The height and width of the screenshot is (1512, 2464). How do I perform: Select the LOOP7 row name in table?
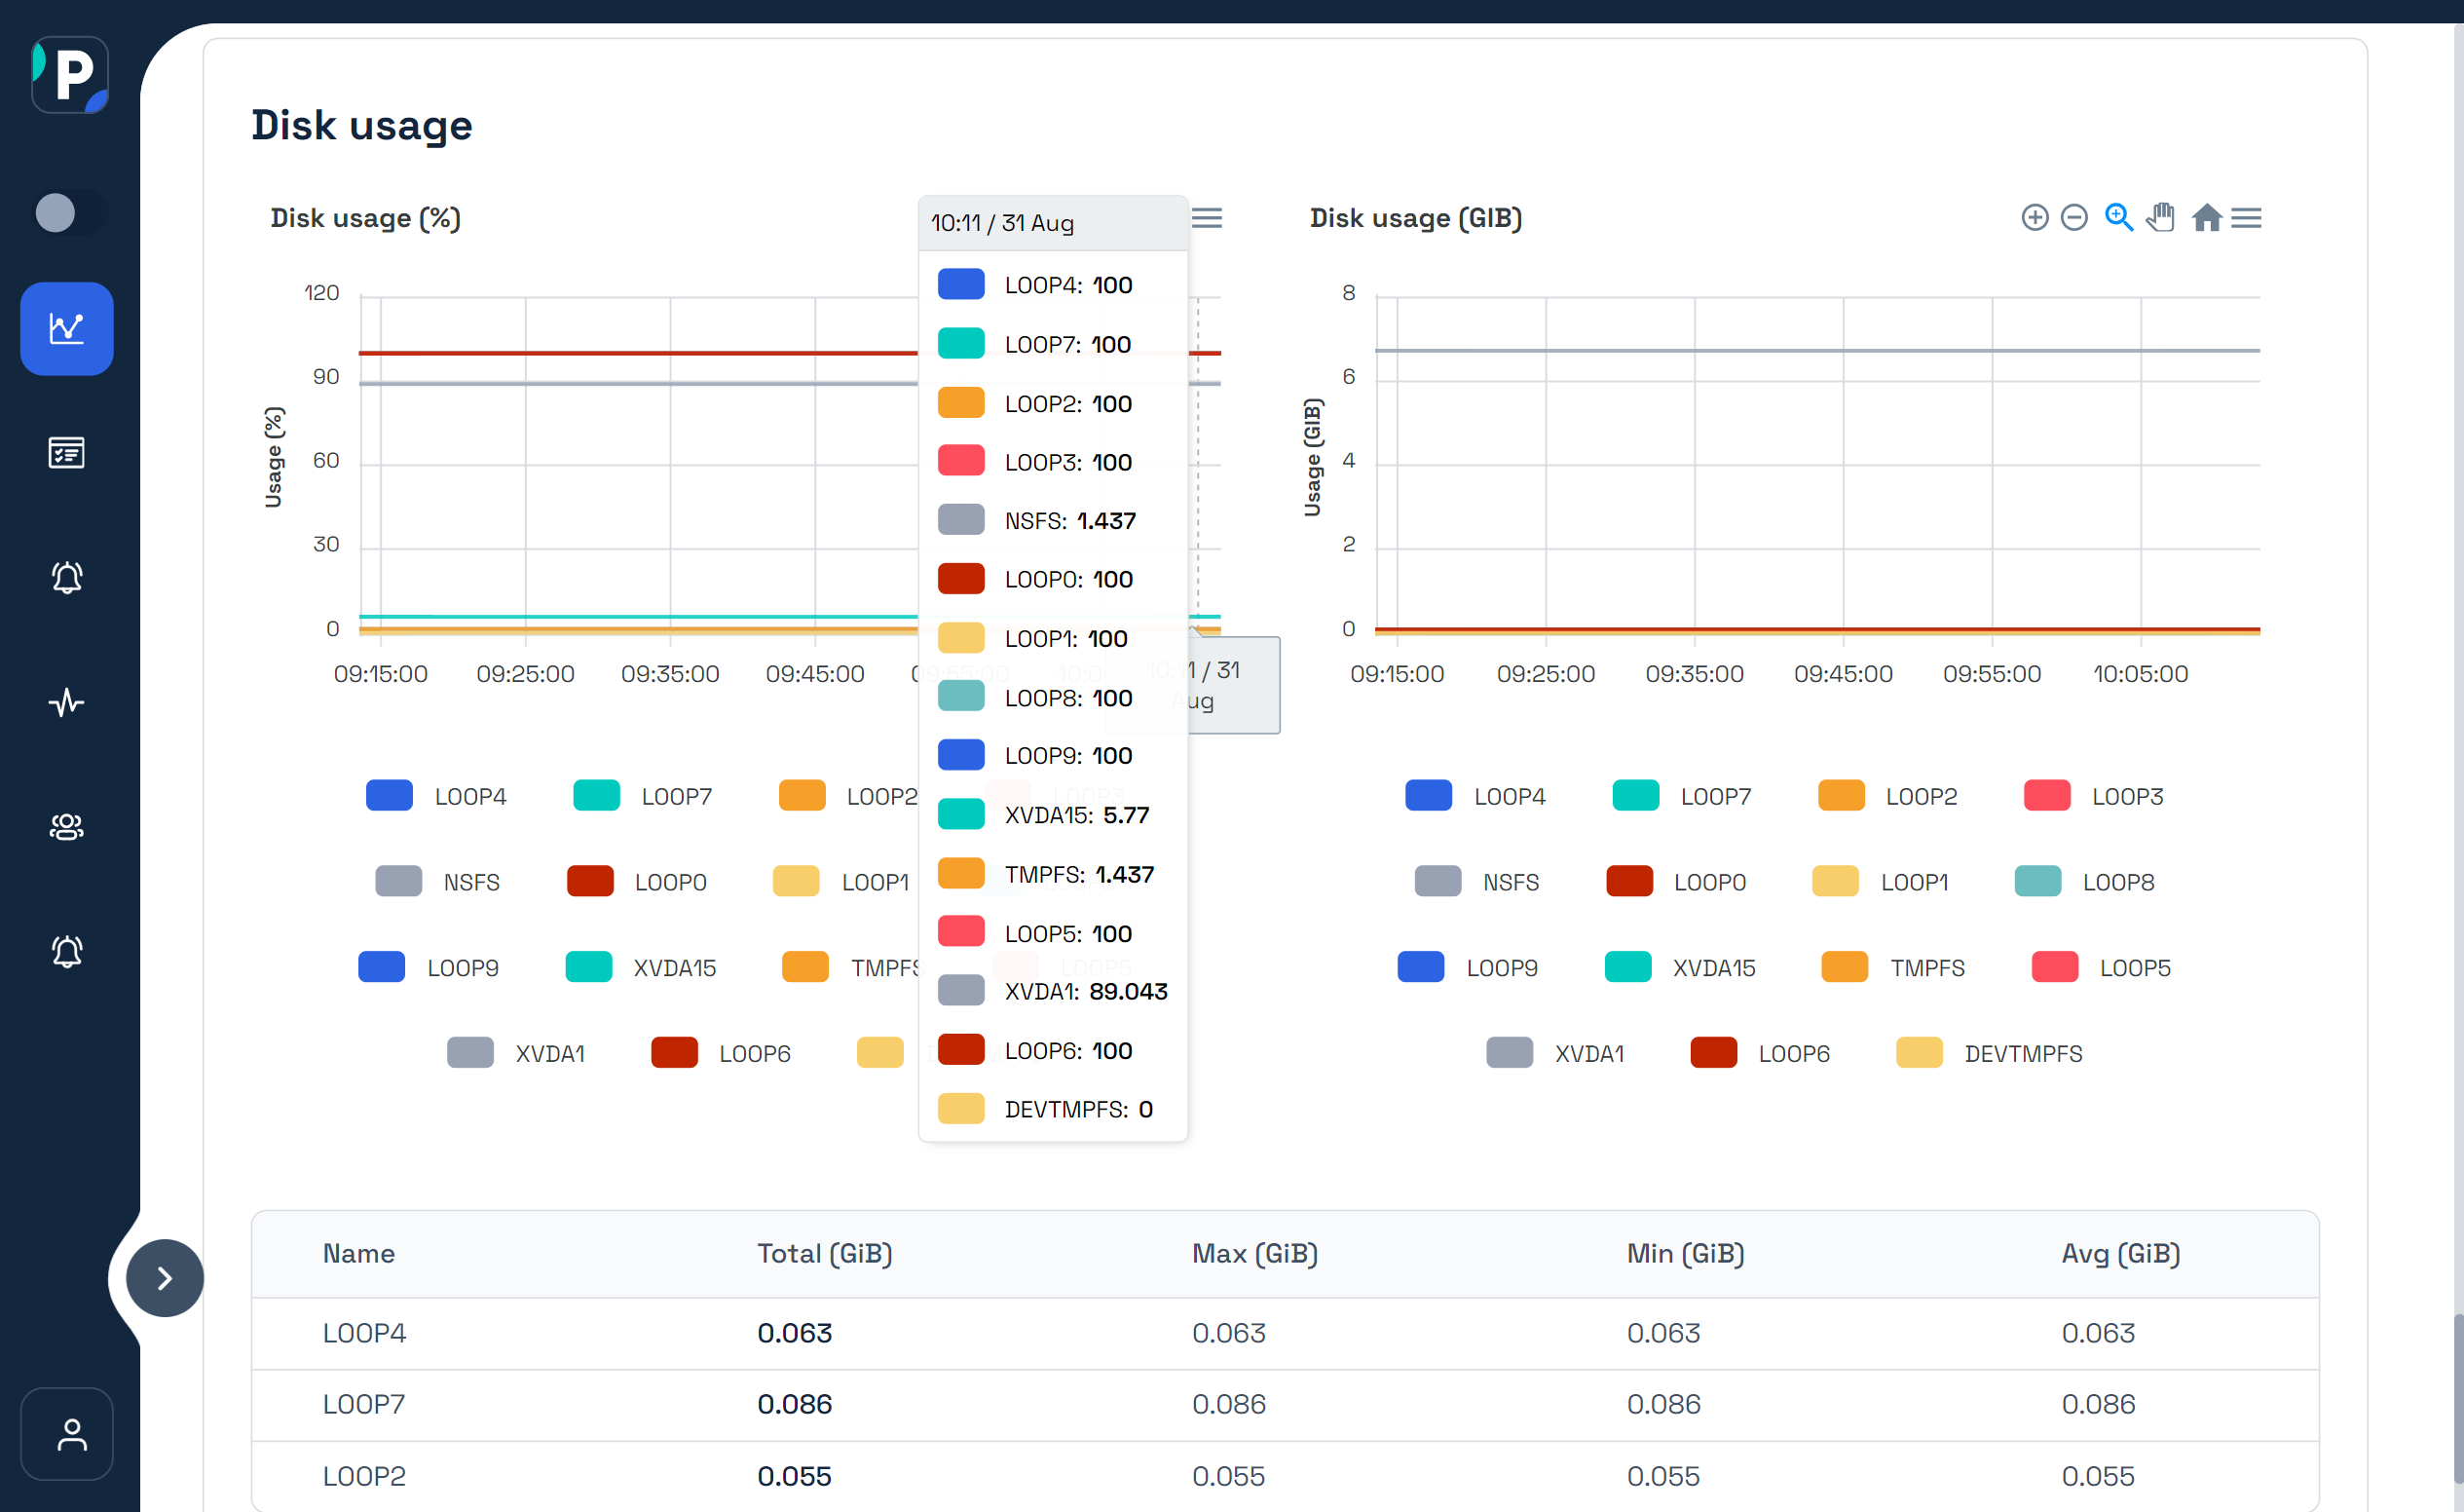click(x=364, y=1404)
